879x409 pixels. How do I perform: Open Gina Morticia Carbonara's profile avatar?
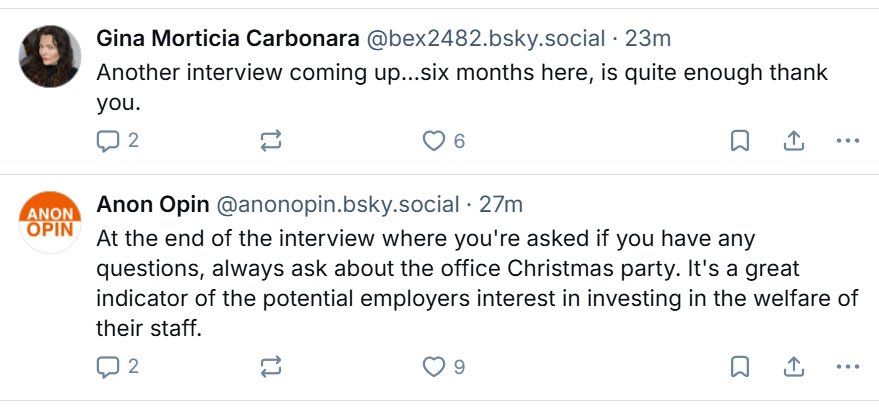(x=50, y=56)
